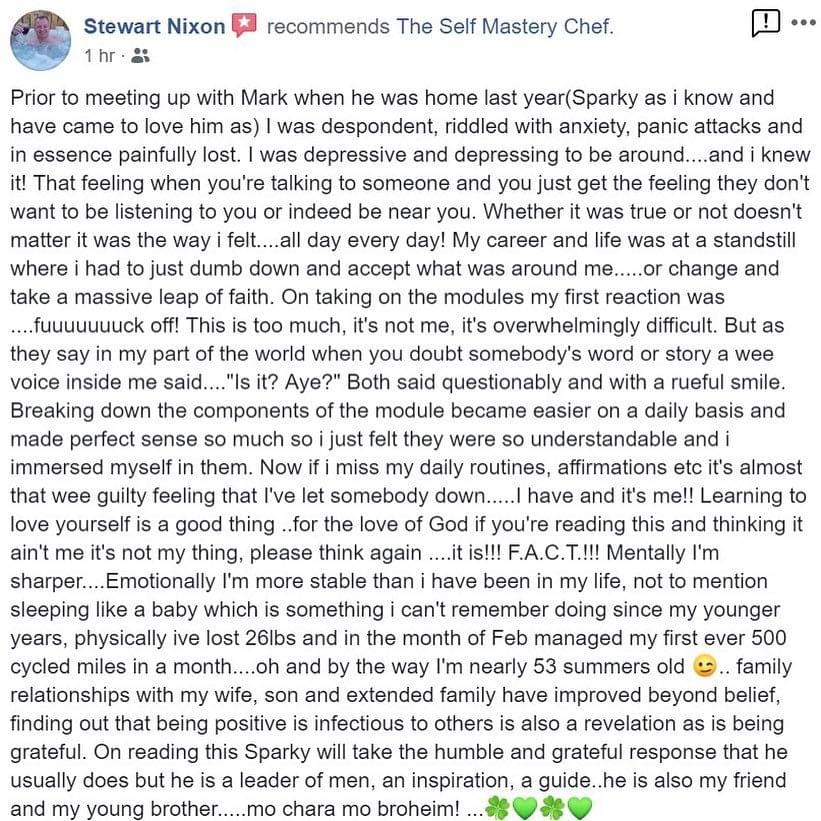Viewport: 821px width, 821px height.
Task: Click the Stewart Nixon name link
Action: tap(154, 27)
